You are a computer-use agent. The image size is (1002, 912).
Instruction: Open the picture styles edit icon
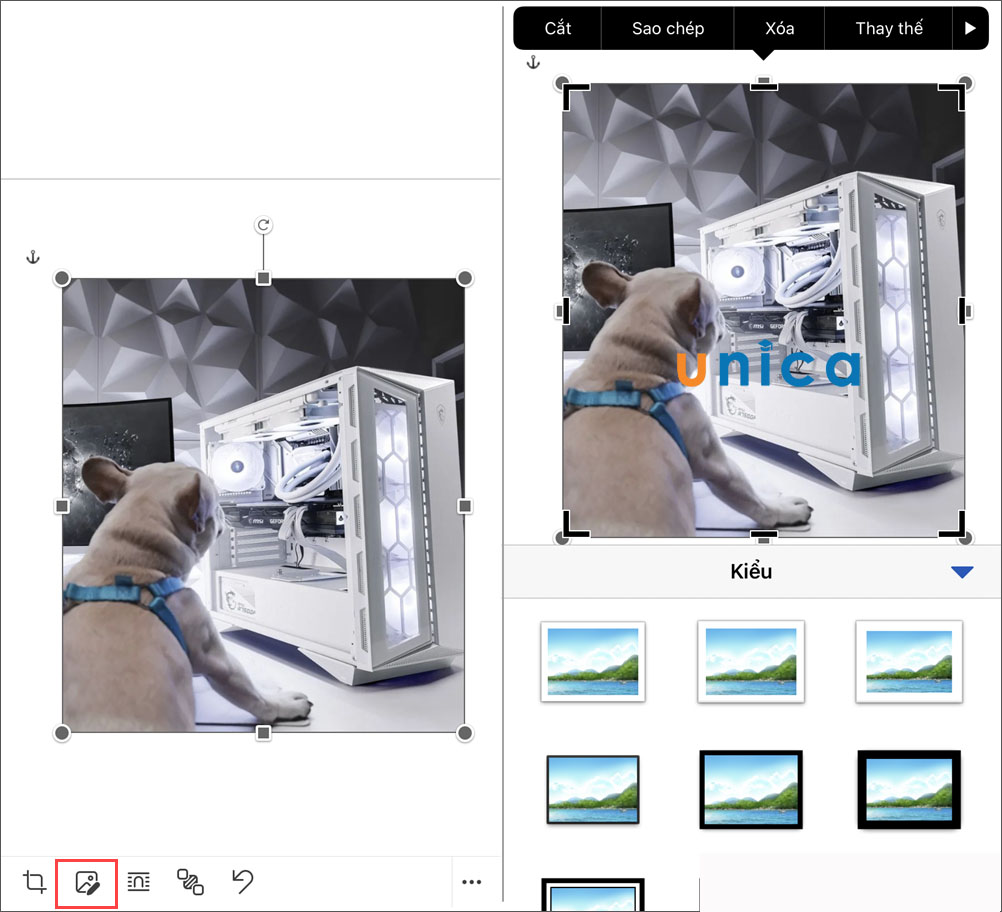[87, 883]
